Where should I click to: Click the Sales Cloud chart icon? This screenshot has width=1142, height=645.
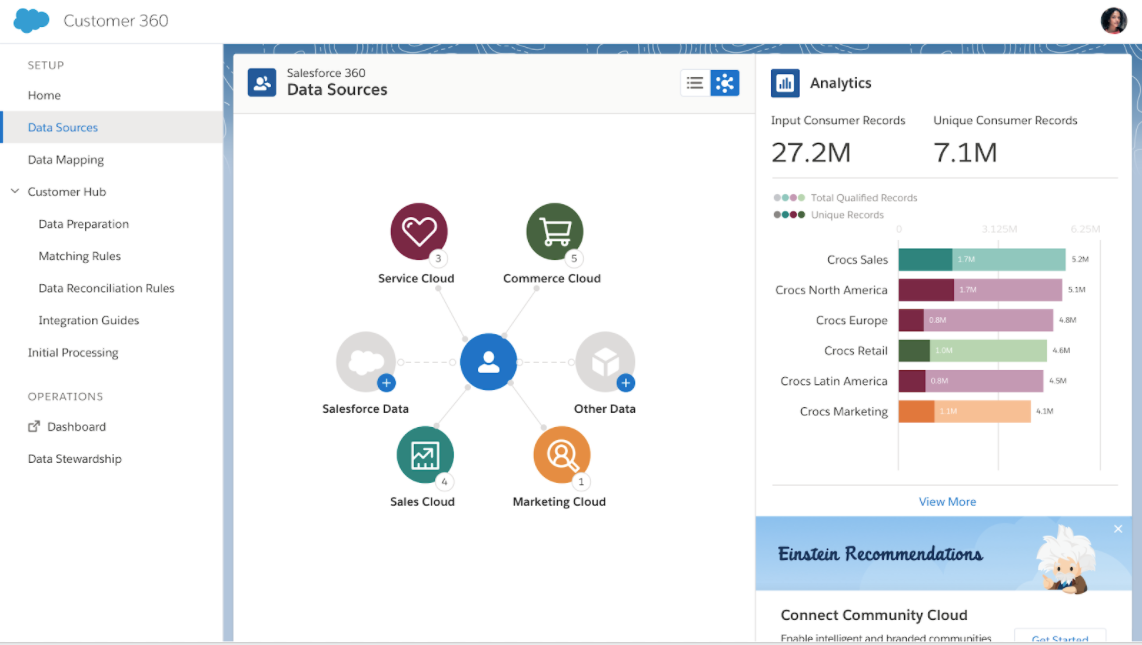[424, 453]
